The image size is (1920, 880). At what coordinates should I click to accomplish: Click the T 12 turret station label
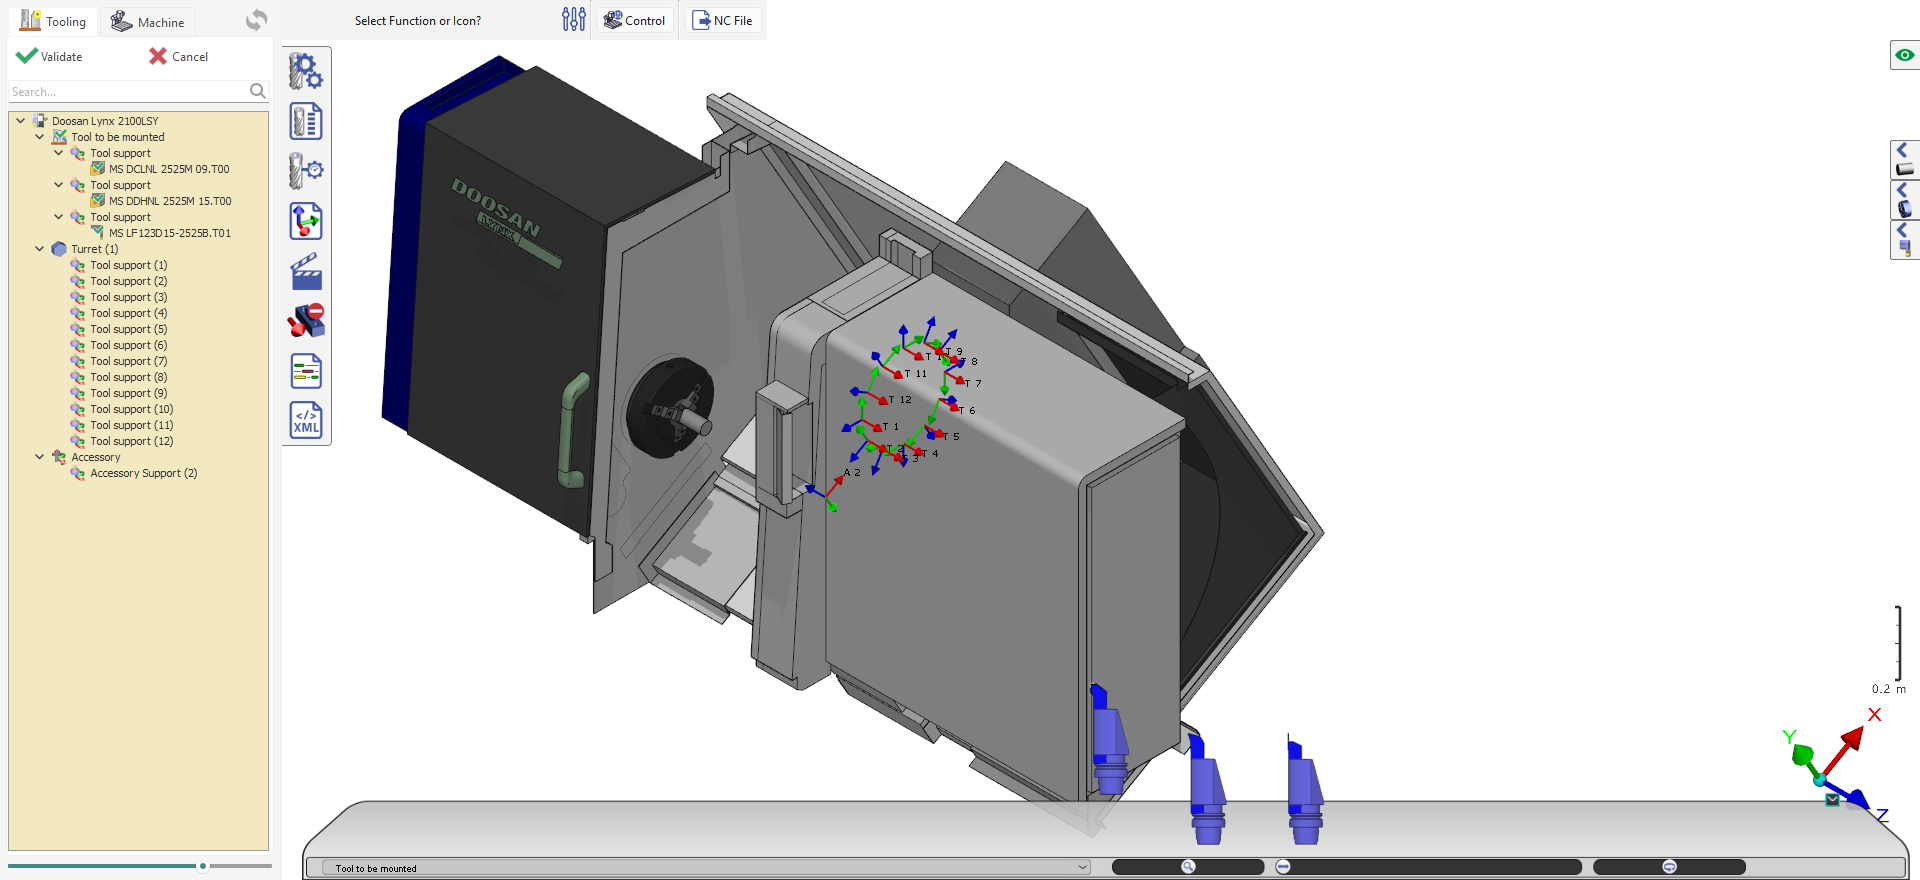tap(900, 400)
